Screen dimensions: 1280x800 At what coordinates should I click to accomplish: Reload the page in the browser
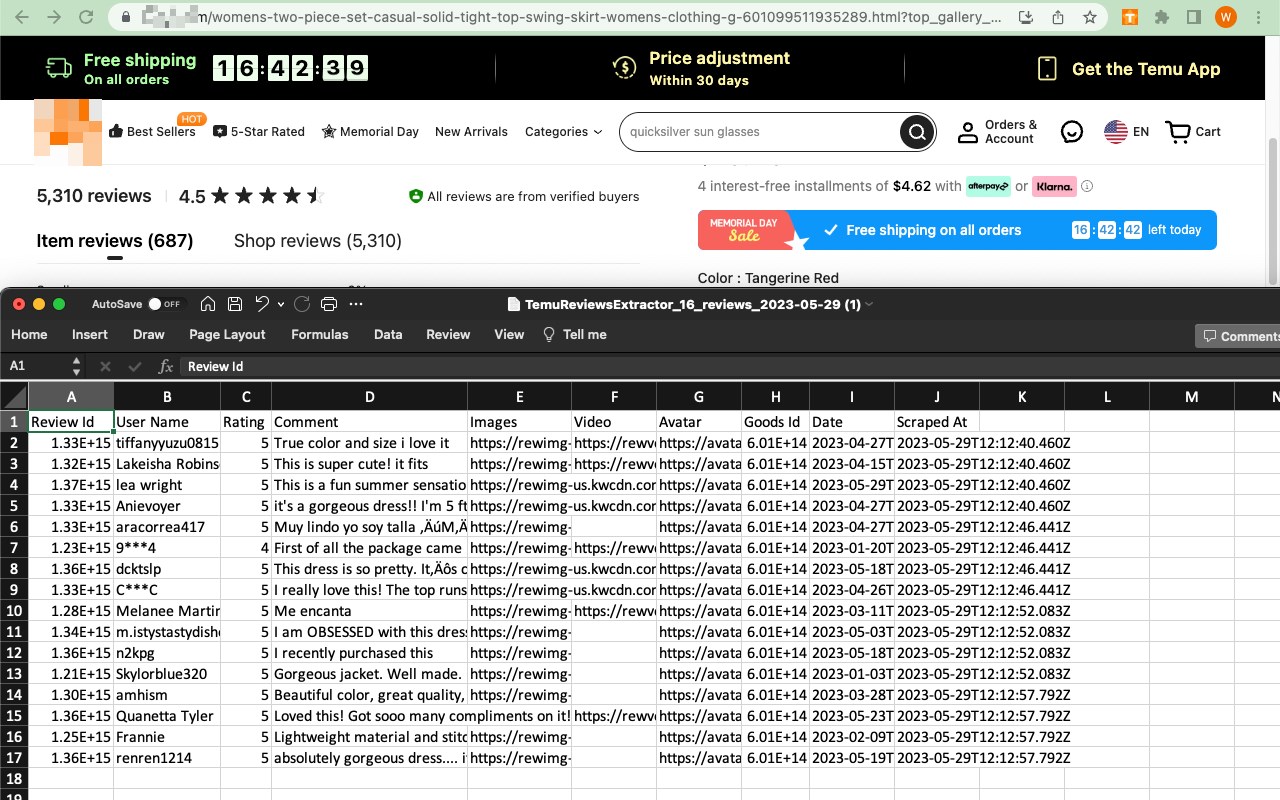click(86, 17)
